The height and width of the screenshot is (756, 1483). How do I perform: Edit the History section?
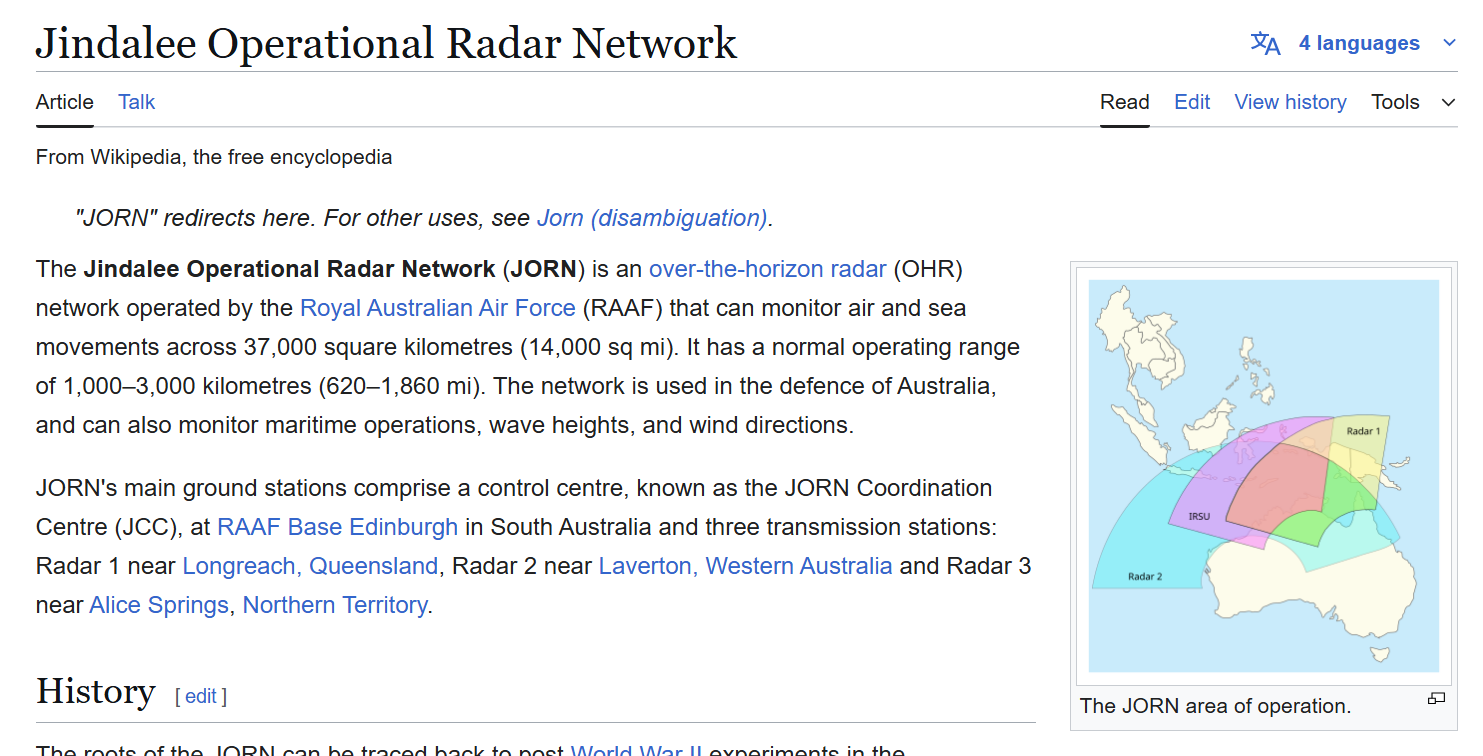point(200,696)
